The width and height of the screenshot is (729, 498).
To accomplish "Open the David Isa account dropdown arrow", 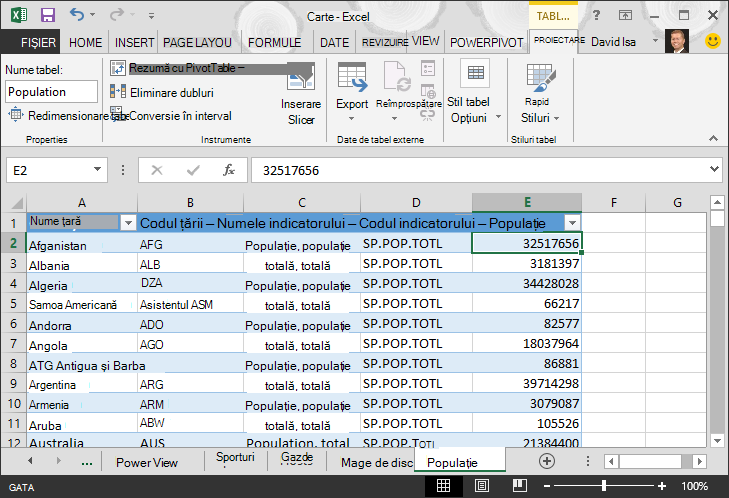I will coord(655,41).
